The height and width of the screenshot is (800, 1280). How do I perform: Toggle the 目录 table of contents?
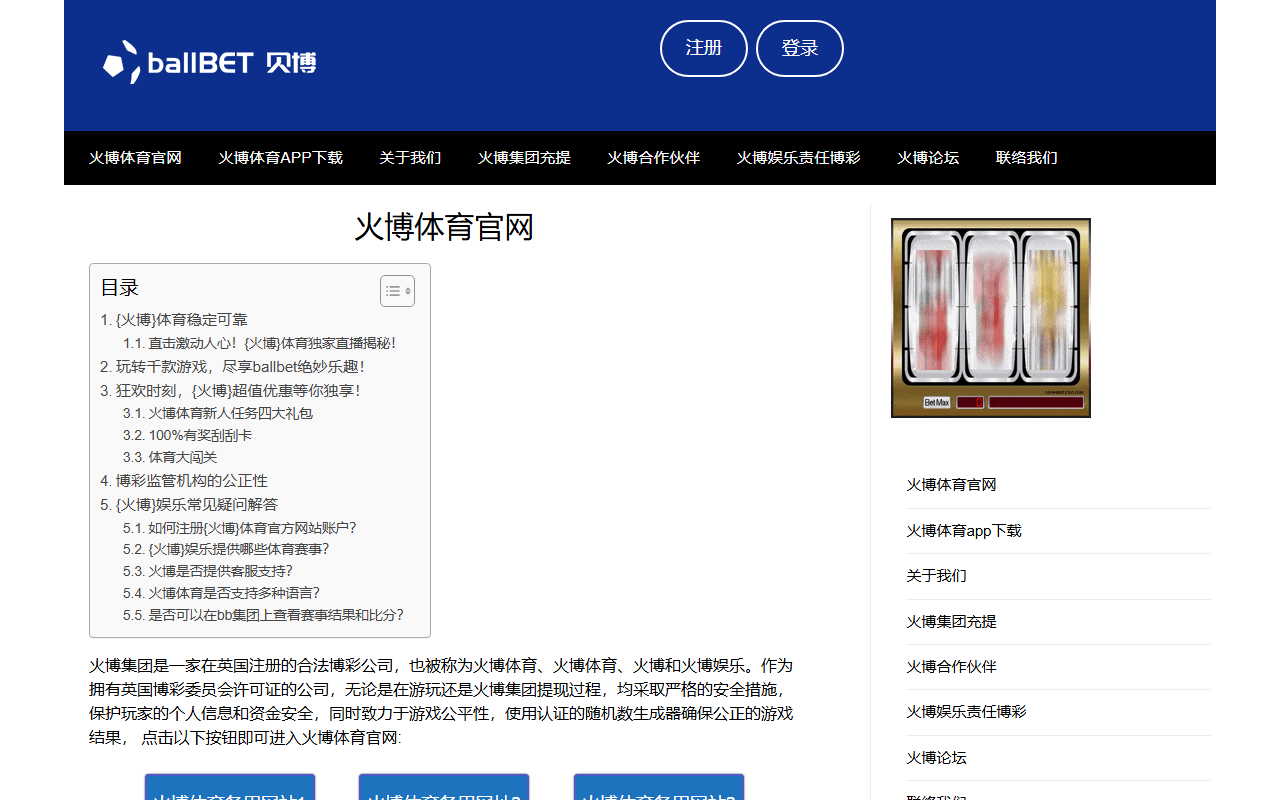coord(397,291)
